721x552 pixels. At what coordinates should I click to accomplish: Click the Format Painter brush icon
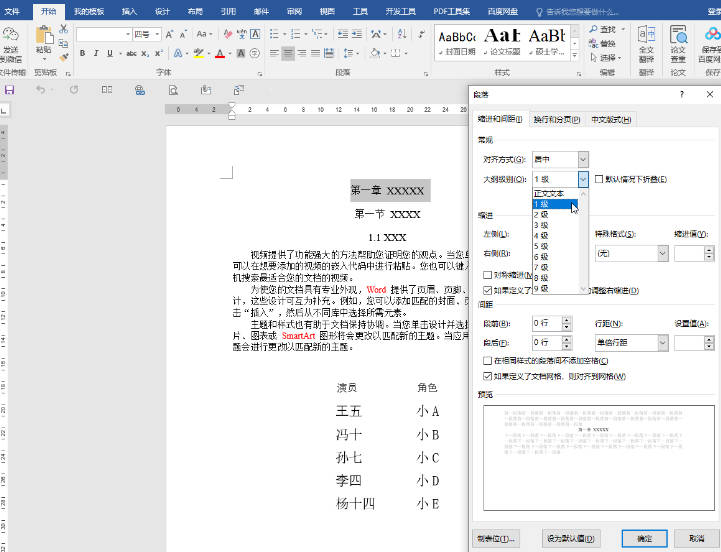coord(63,58)
